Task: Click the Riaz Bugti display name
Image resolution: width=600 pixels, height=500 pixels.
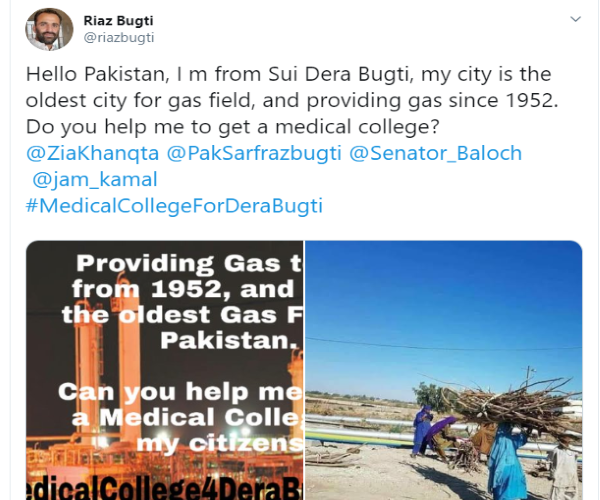Action: (x=119, y=21)
